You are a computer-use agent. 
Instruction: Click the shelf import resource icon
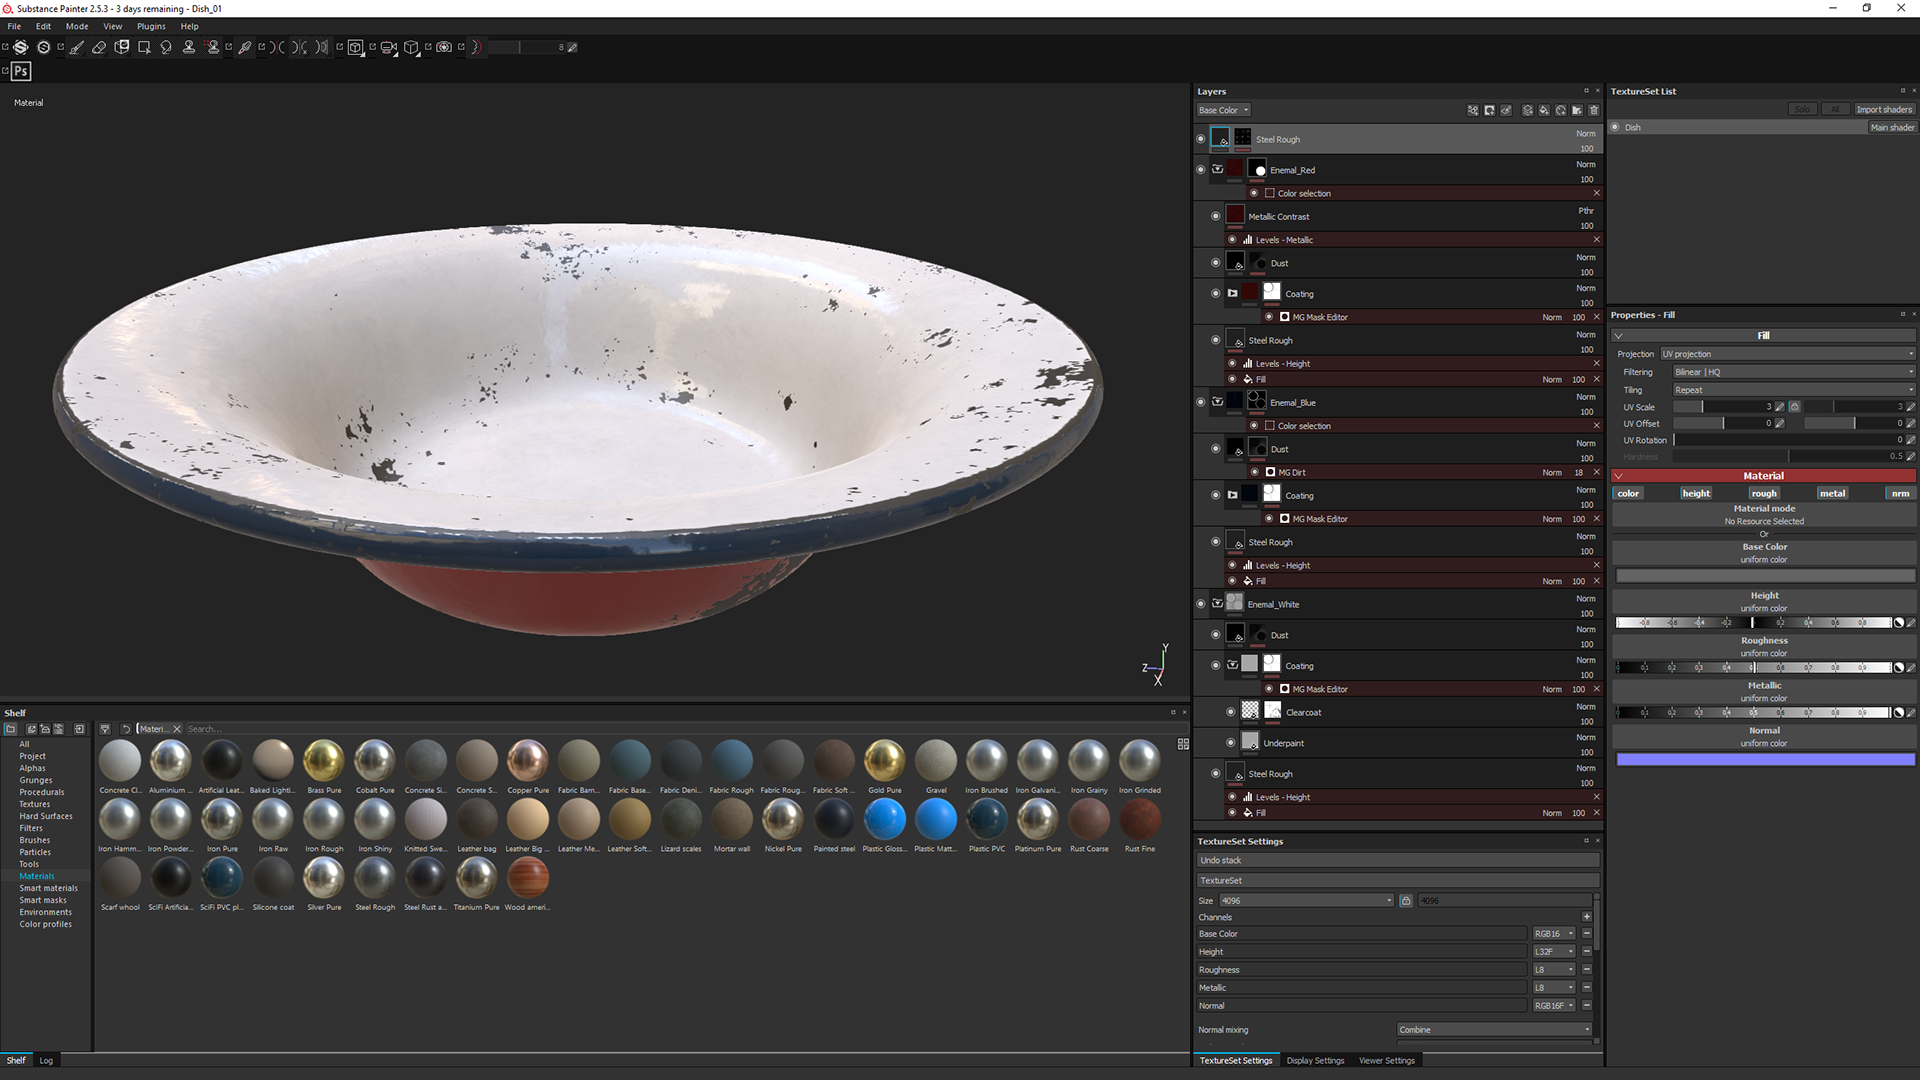pyautogui.click(x=79, y=729)
